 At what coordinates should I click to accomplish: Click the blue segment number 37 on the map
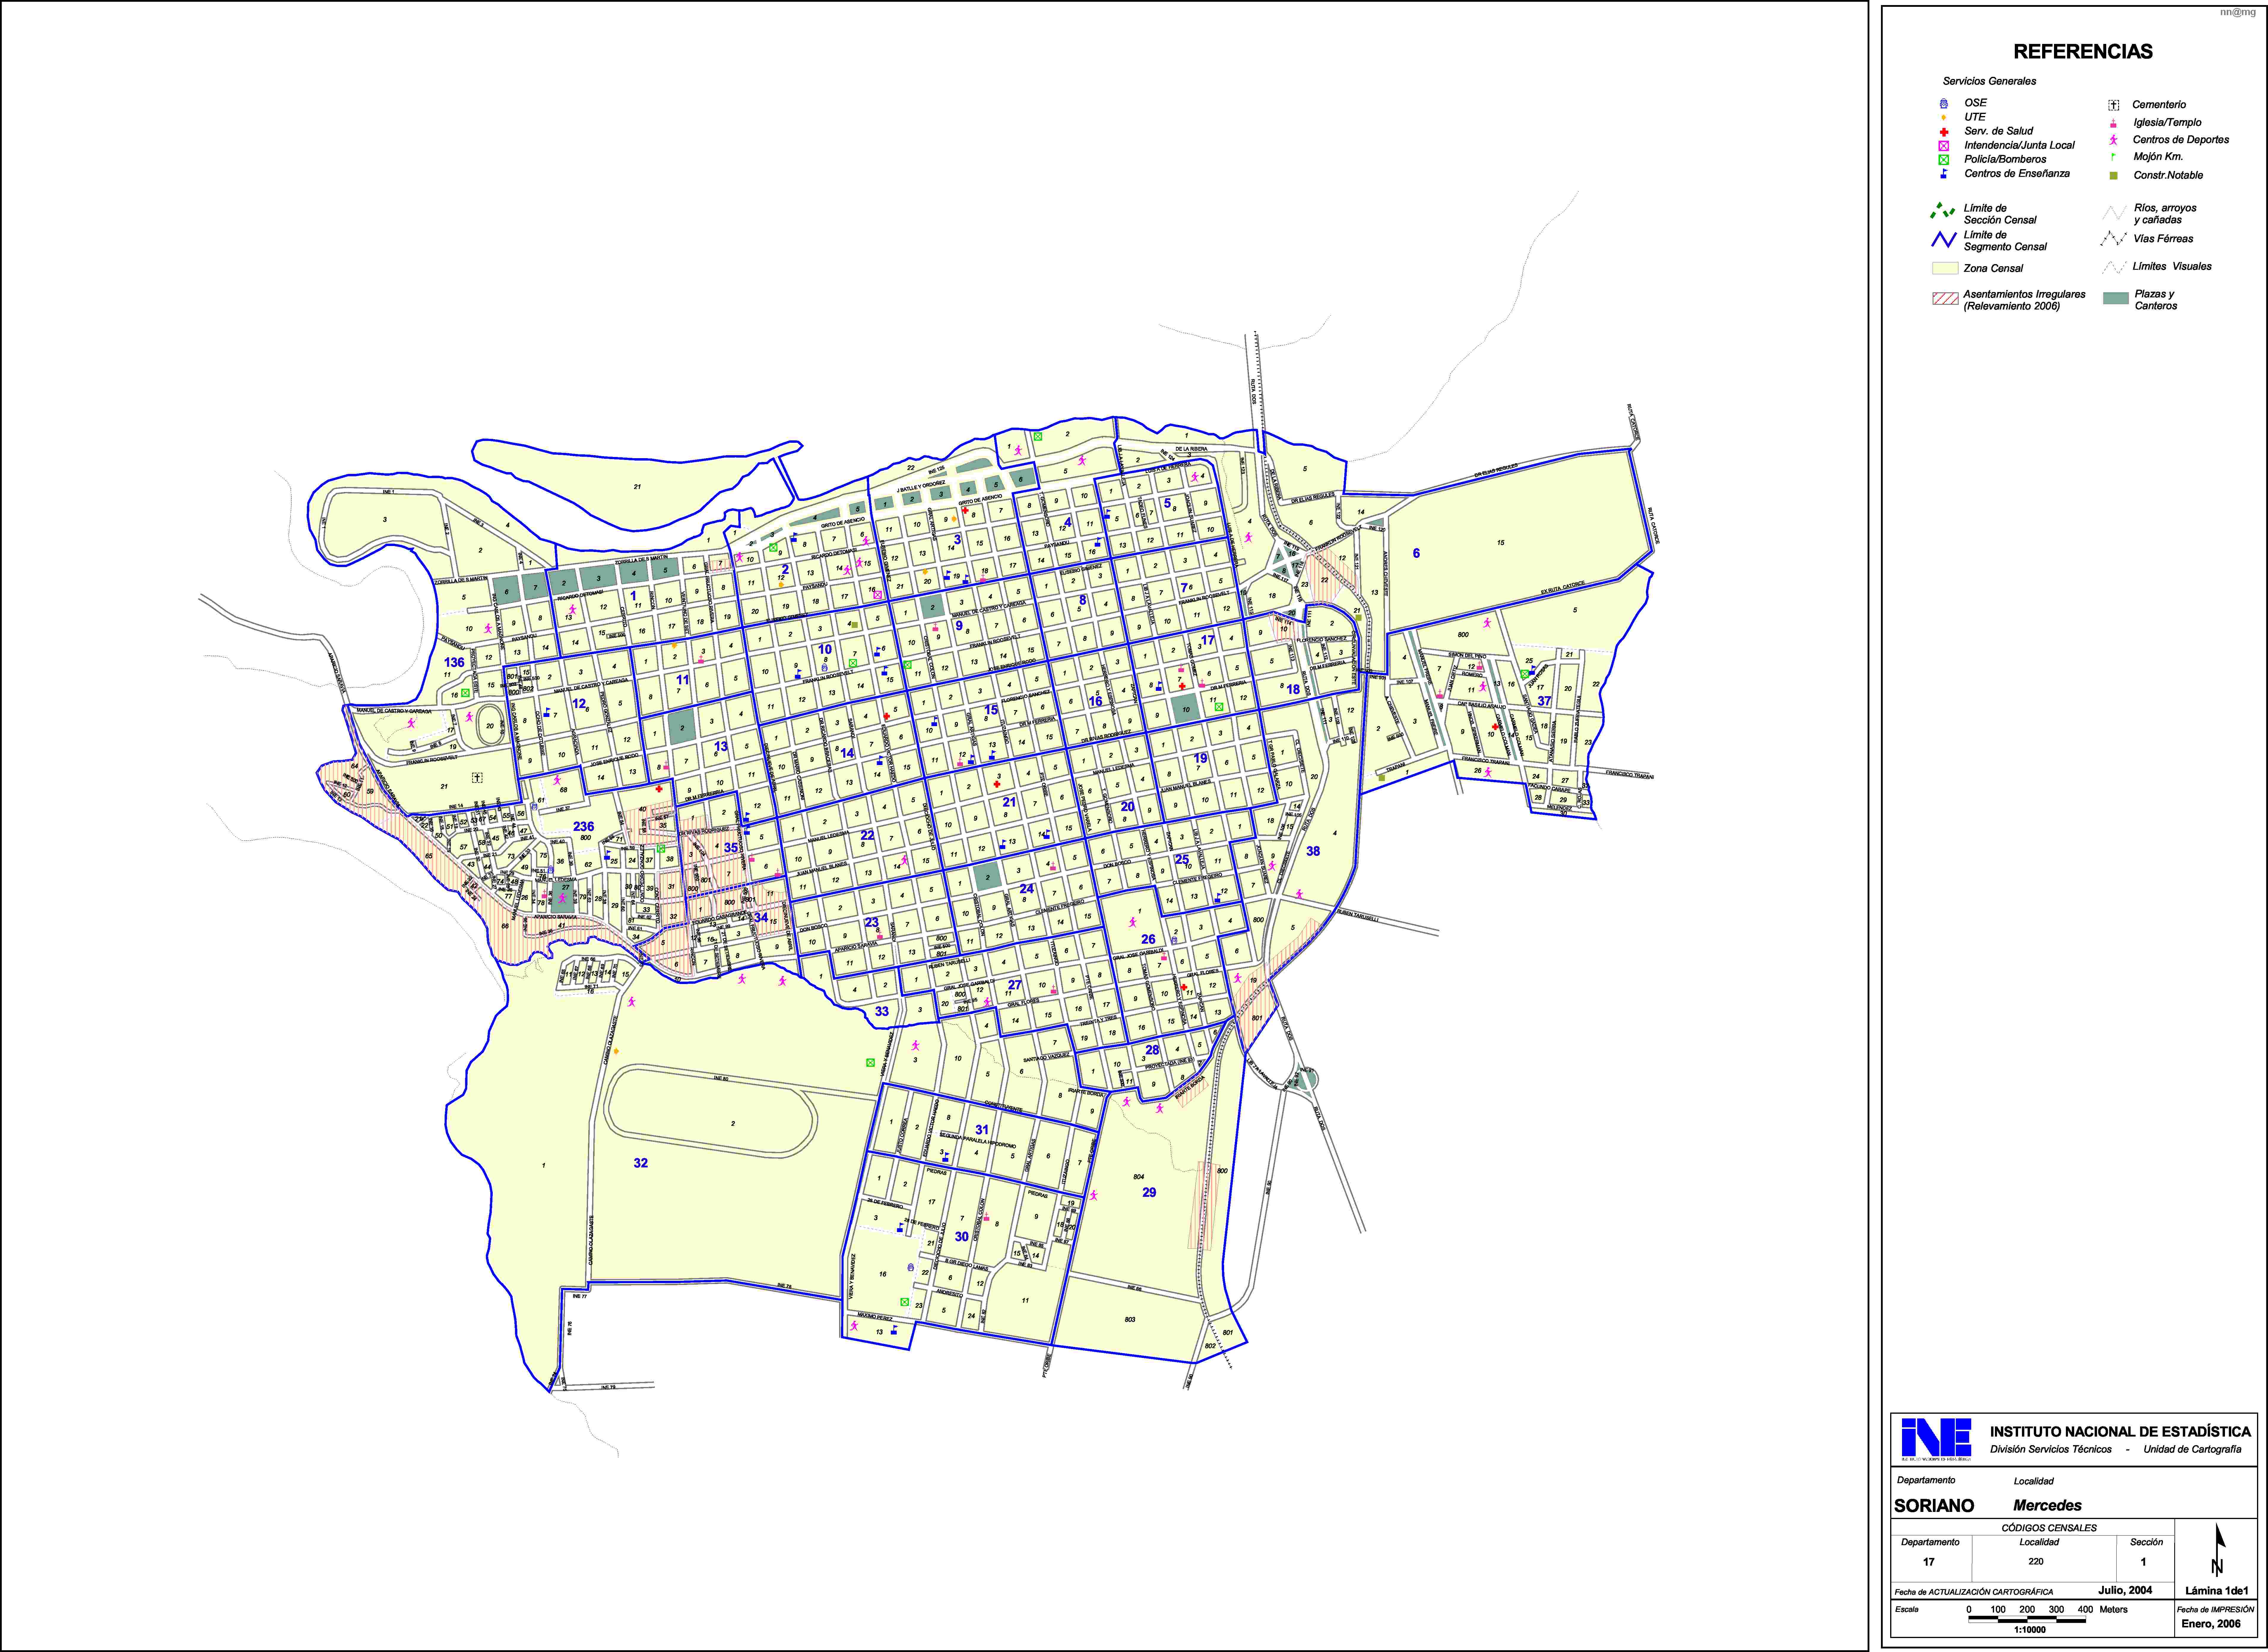coord(1544,701)
